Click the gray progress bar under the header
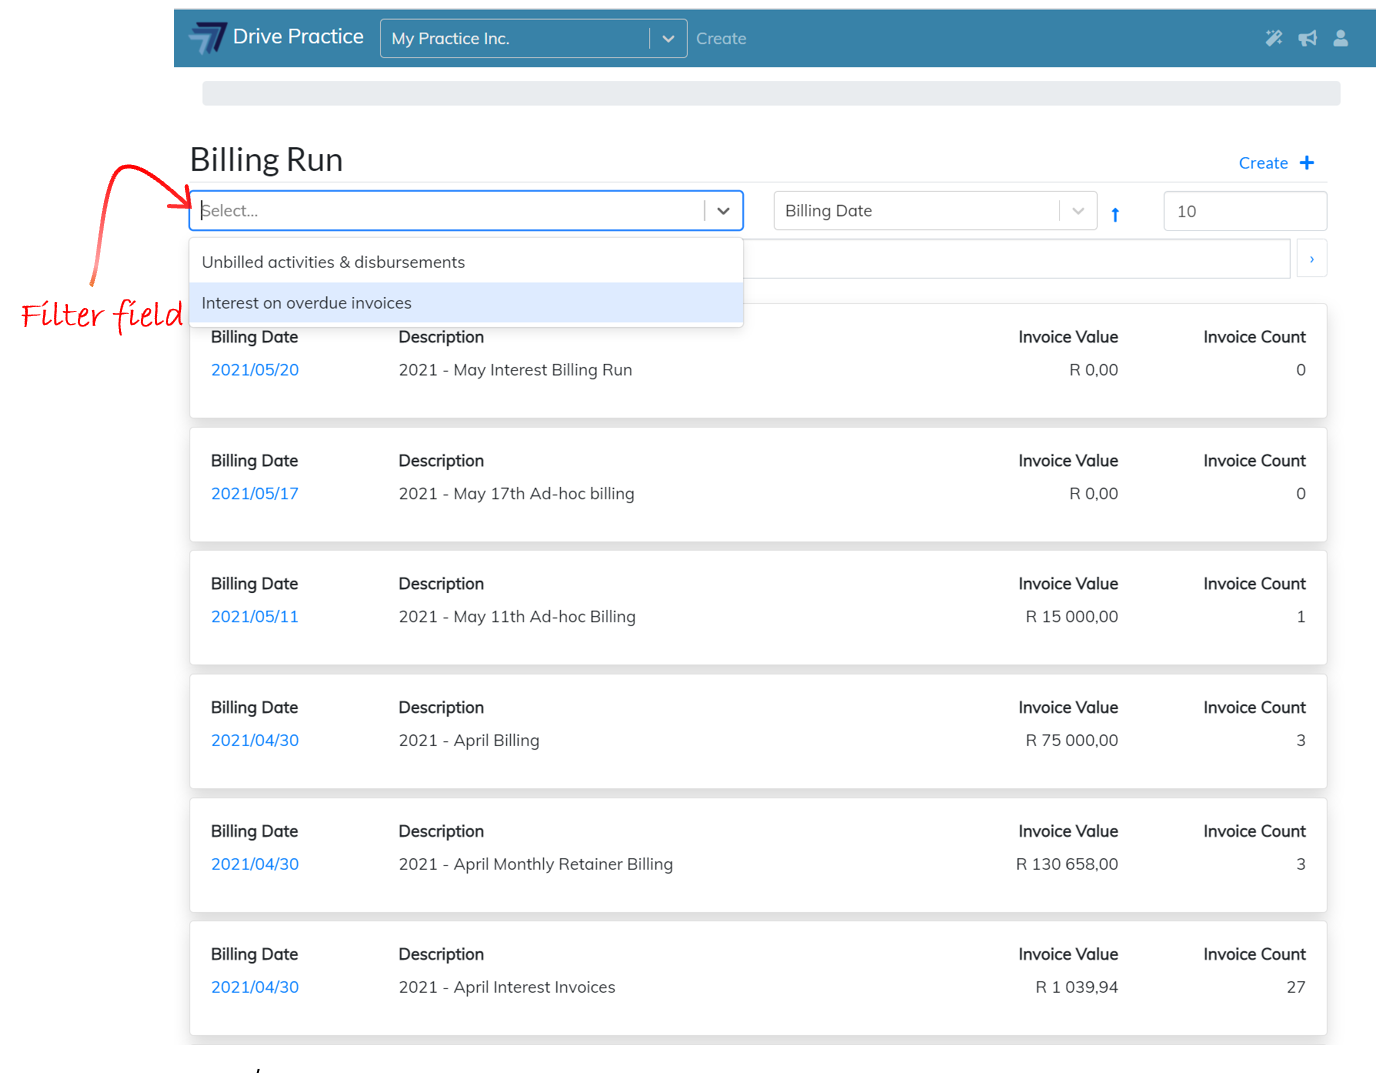The image size is (1387, 1073). pyautogui.click(x=771, y=93)
